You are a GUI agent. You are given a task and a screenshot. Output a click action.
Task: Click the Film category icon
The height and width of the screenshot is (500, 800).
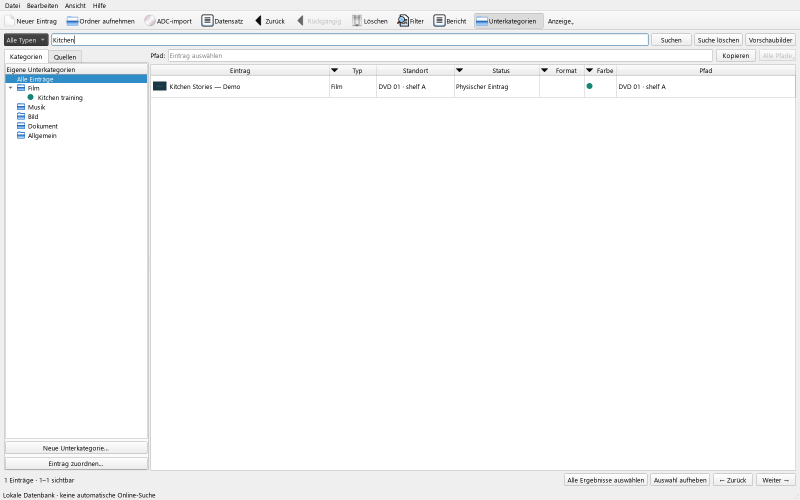point(21,88)
